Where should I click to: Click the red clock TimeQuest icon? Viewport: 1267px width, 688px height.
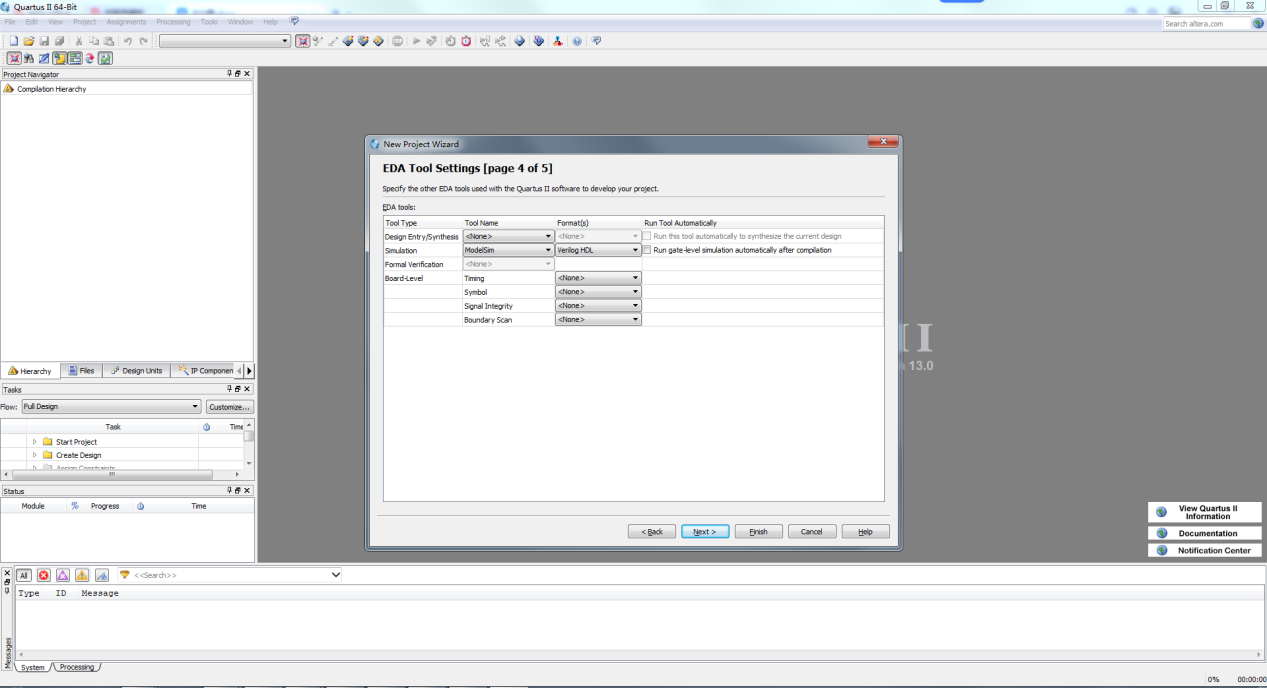coord(466,41)
